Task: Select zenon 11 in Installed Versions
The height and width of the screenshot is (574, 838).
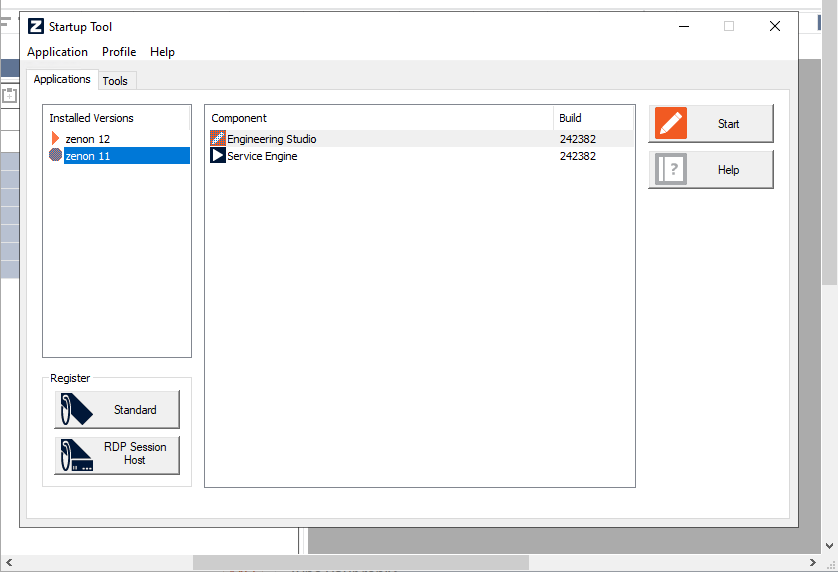Action: 127,156
